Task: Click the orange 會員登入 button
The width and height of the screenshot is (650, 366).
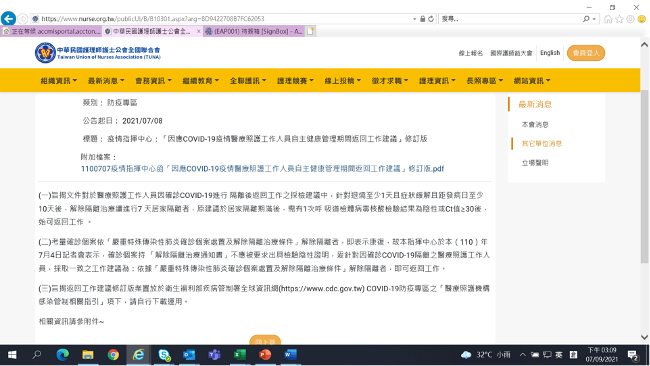Action: point(586,53)
